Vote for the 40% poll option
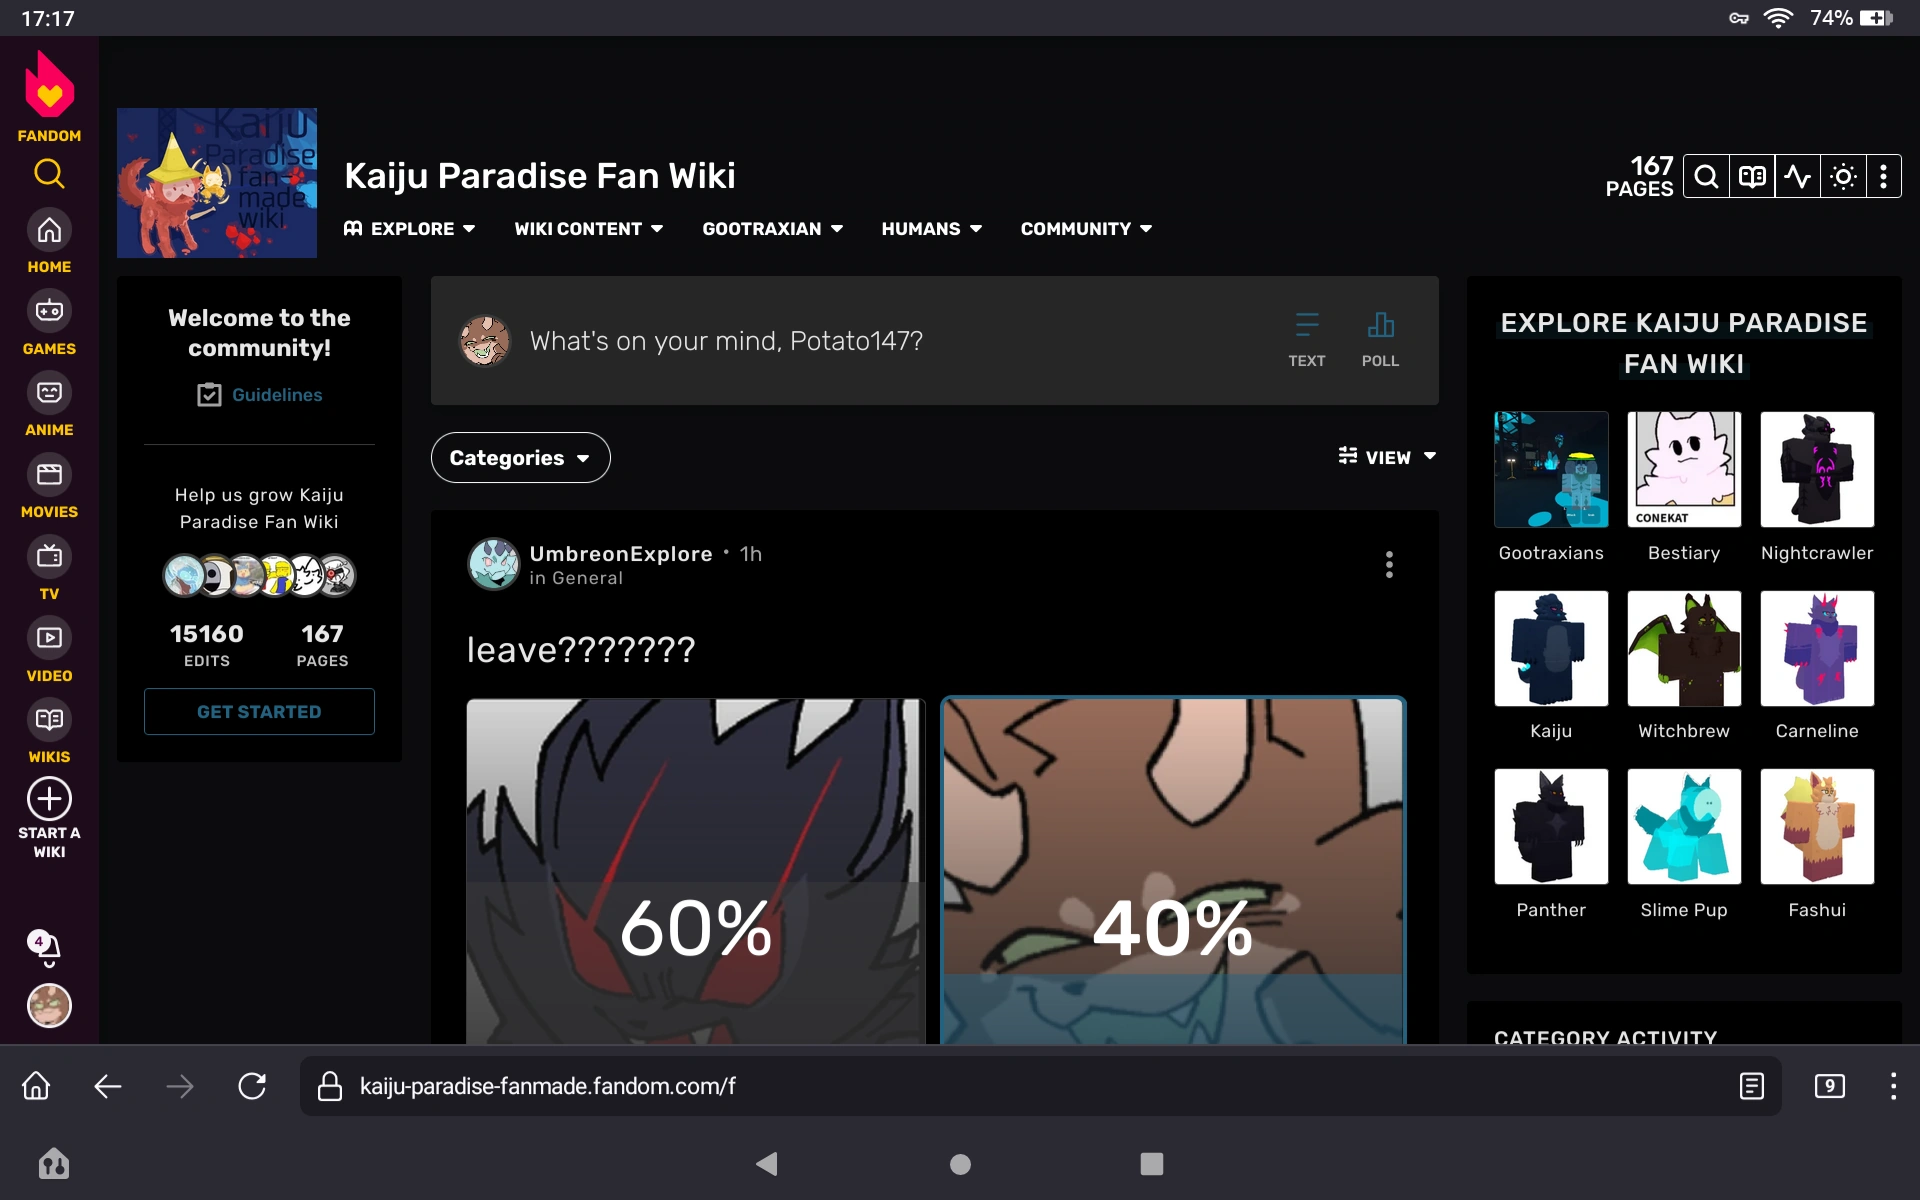Viewport: 1920px width, 1200px height. (1172, 870)
